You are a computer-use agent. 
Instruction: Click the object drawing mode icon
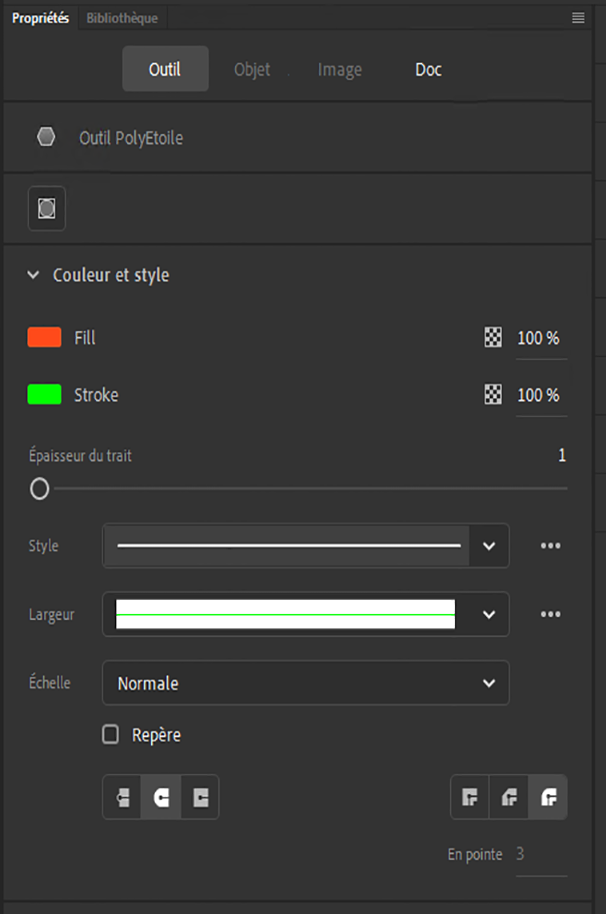(x=46, y=208)
